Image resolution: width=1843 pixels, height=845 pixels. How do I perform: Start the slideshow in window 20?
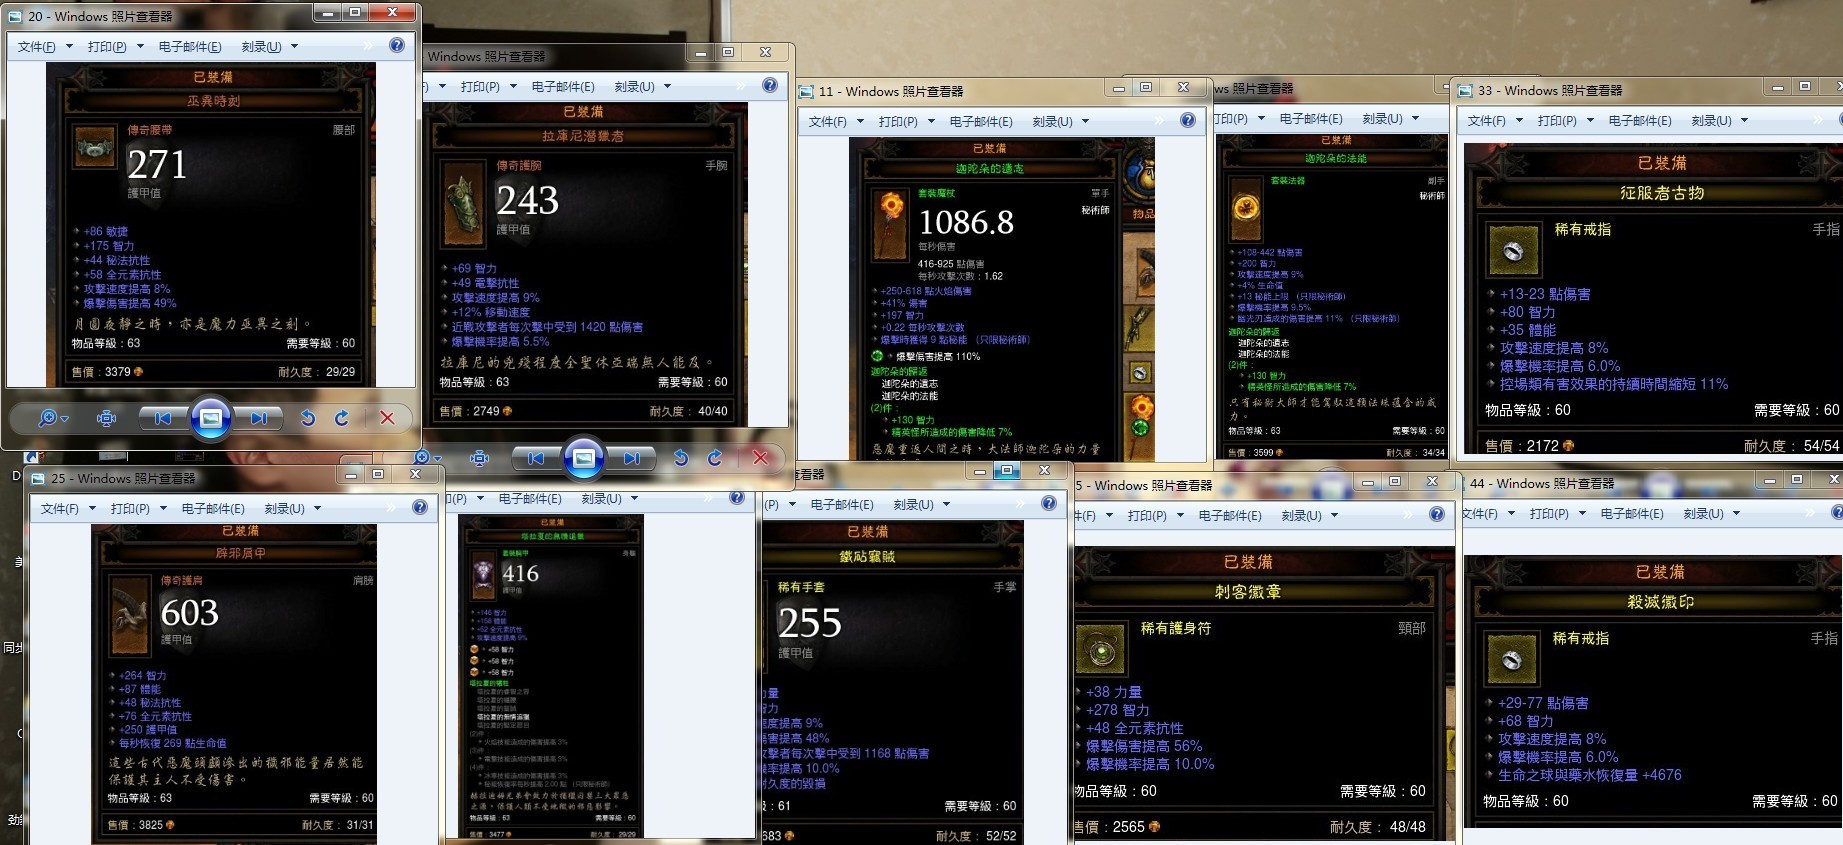[x=211, y=418]
